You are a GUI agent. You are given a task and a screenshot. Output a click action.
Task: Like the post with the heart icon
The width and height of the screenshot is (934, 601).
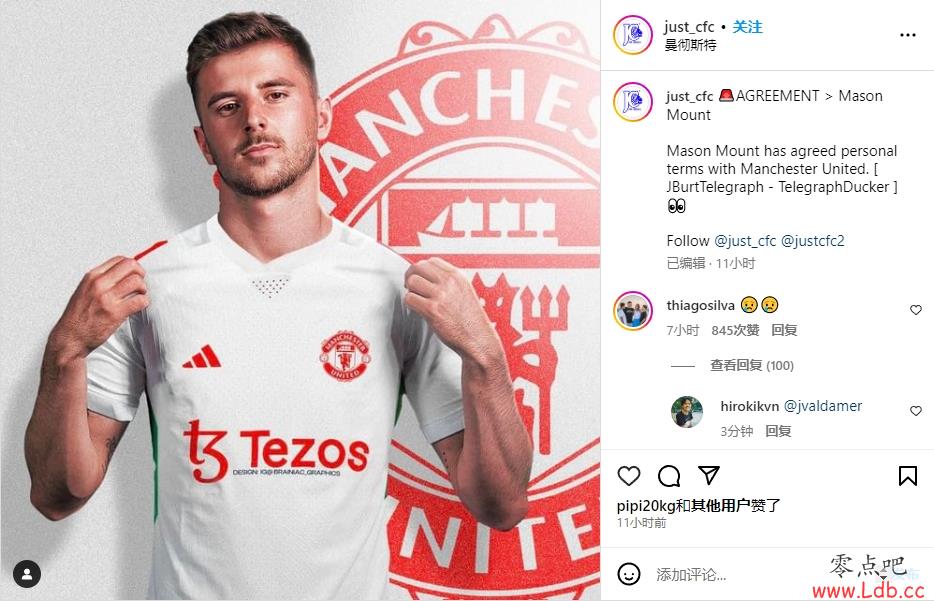coord(628,476)
